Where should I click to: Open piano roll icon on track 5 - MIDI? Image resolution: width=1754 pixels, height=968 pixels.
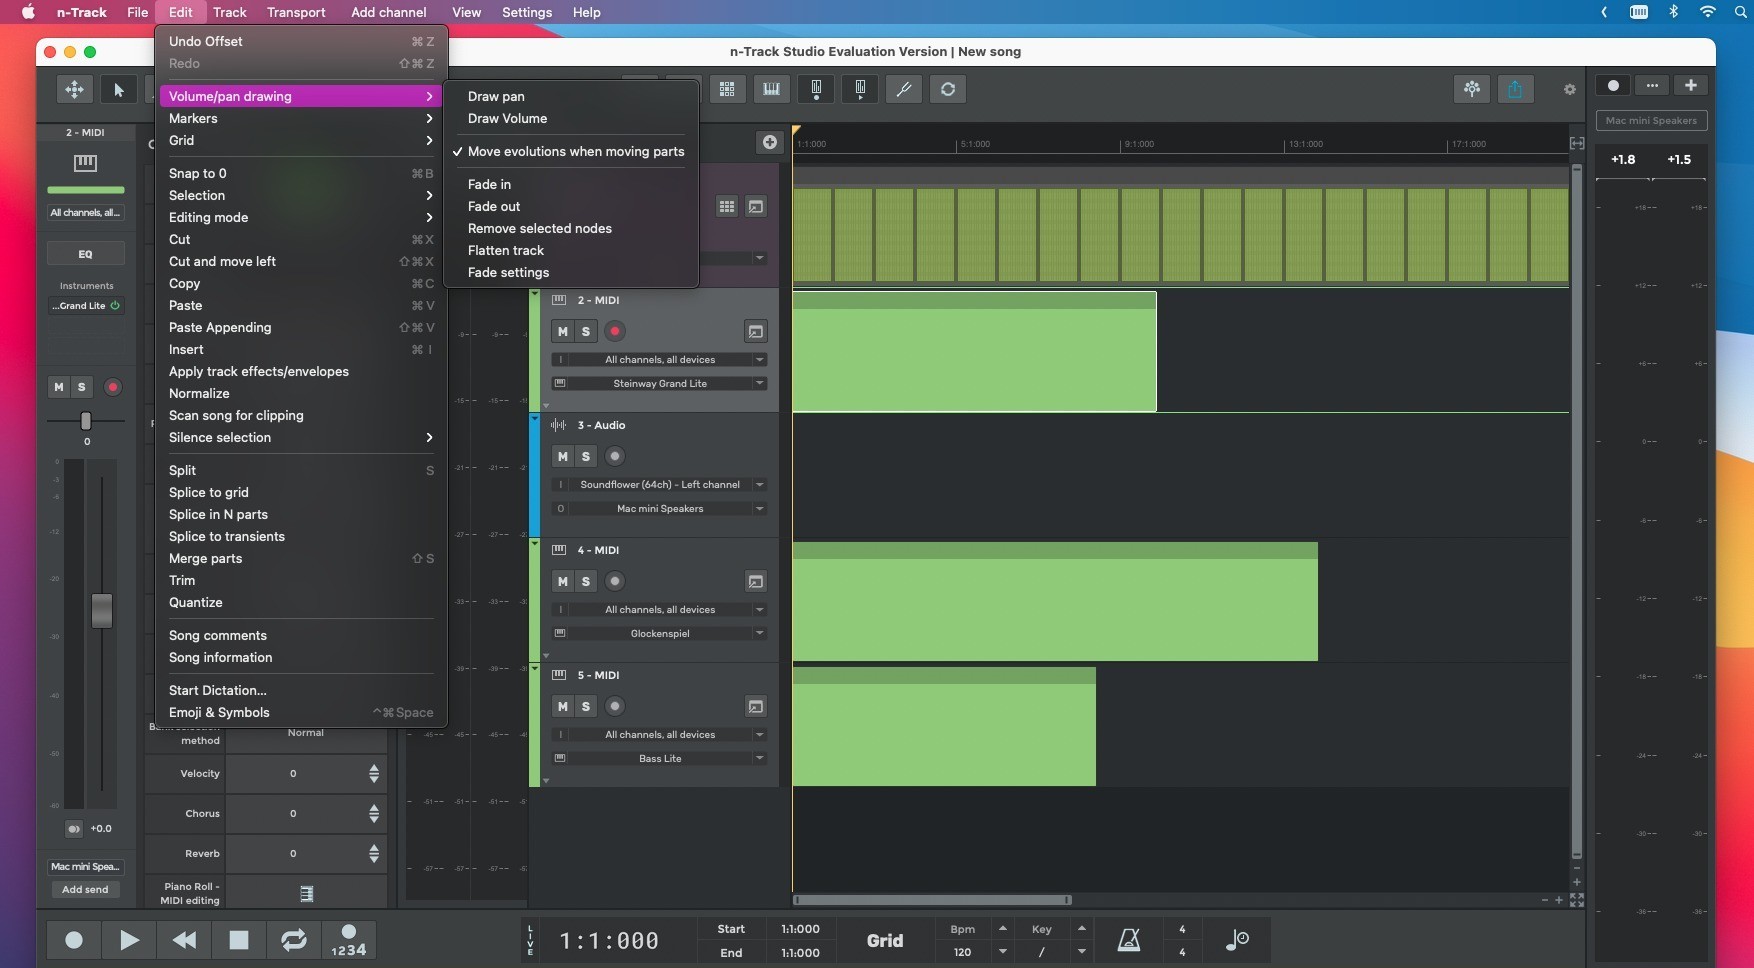(756, 706)
